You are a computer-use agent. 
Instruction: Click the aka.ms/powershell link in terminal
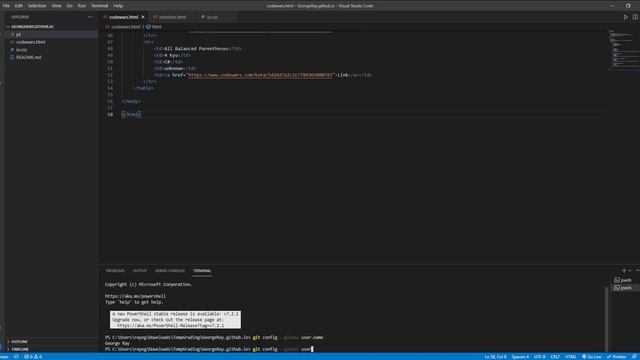click(136, 296)
